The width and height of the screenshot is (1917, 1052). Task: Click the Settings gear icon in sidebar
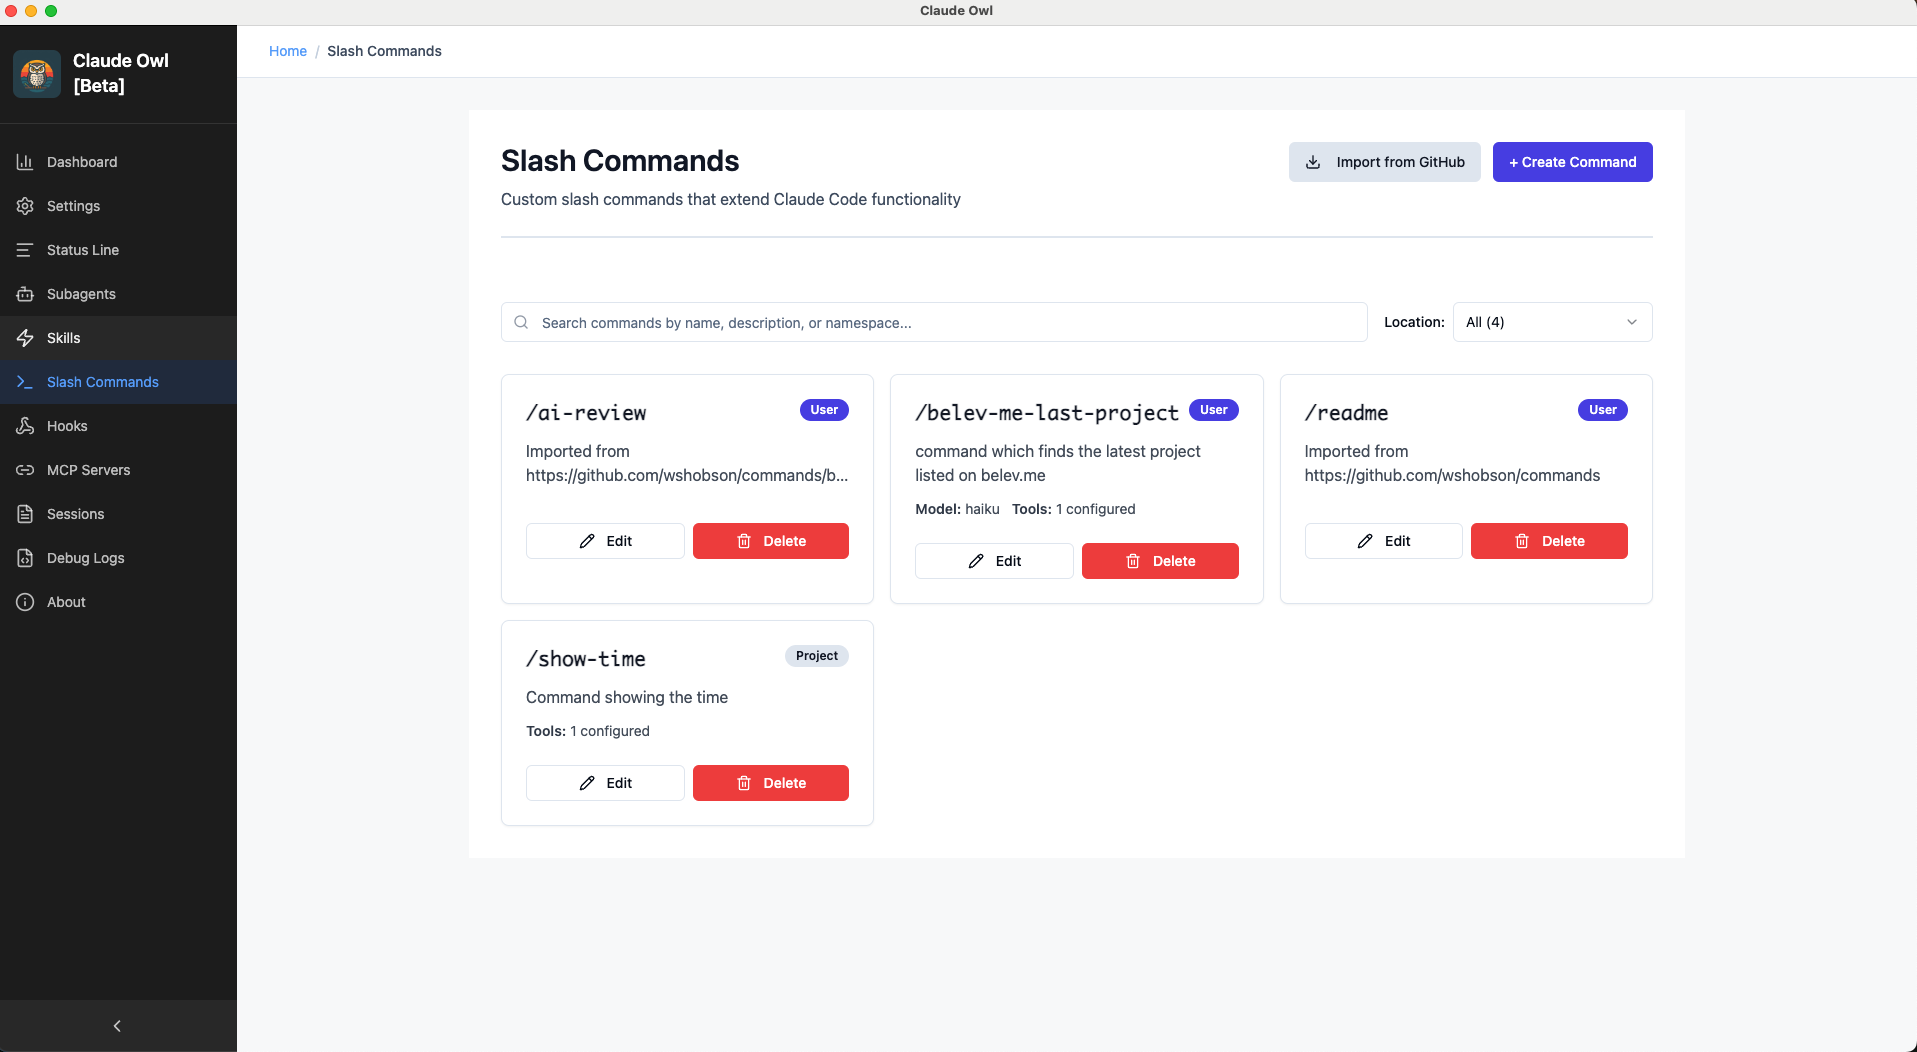pos(25,206)
